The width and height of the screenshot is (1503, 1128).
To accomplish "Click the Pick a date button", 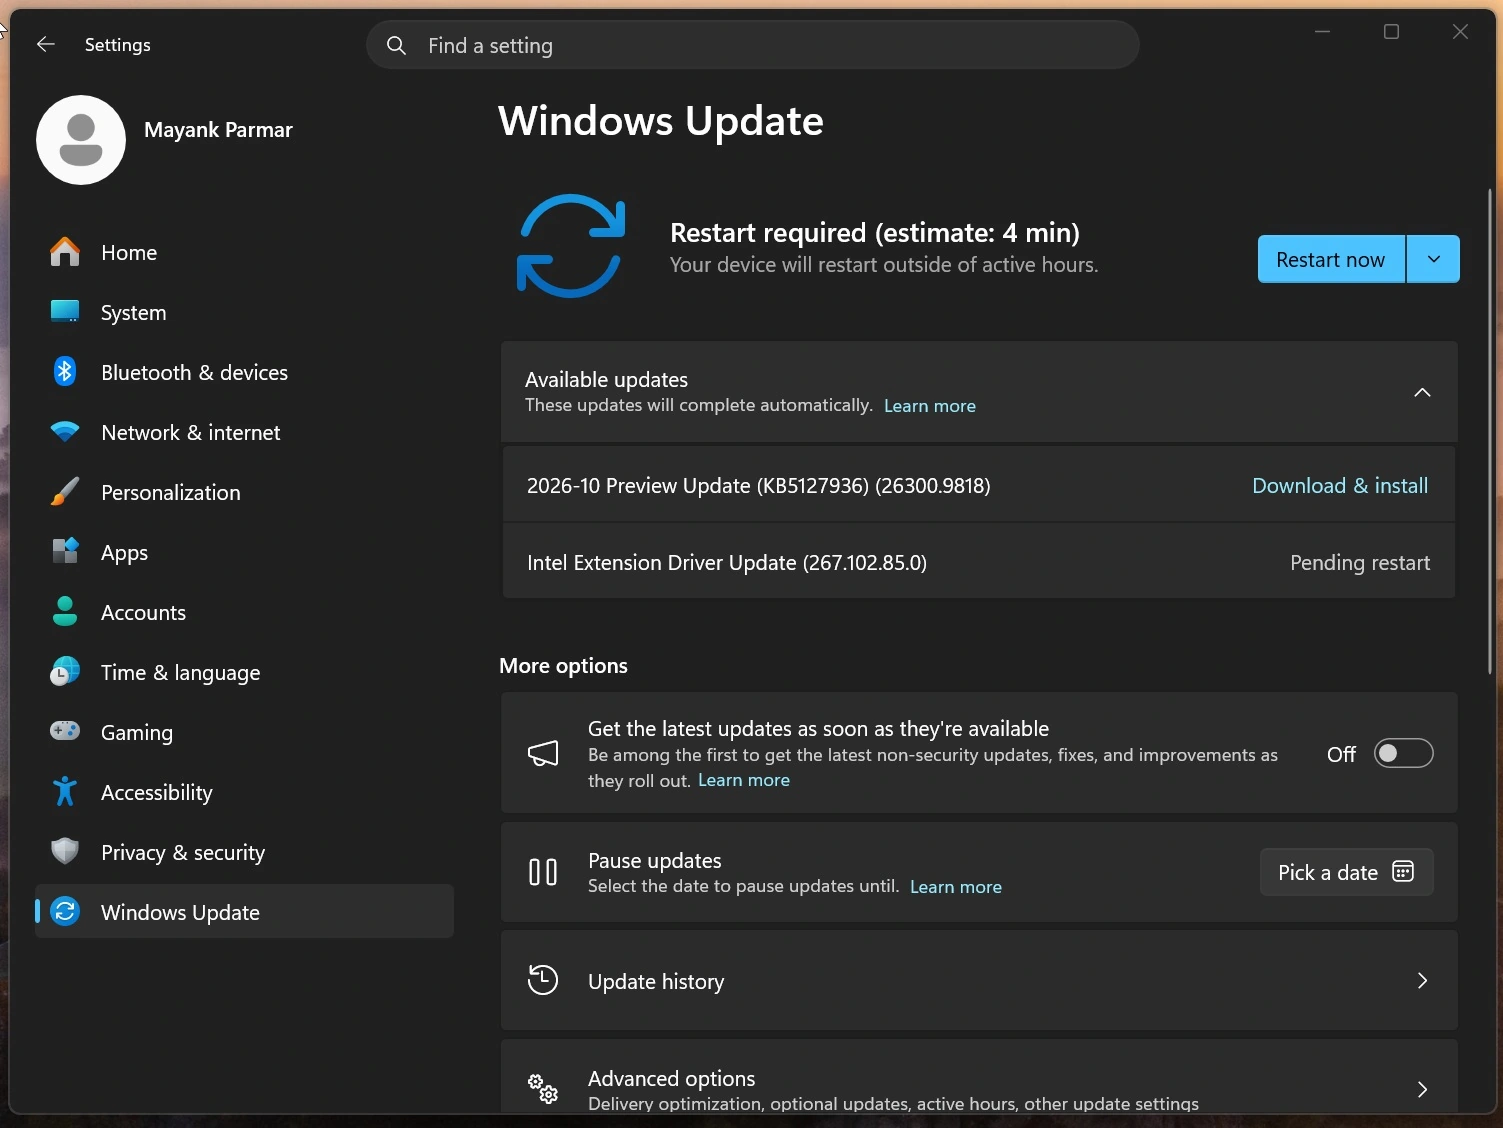I will tap(1346, 872).
